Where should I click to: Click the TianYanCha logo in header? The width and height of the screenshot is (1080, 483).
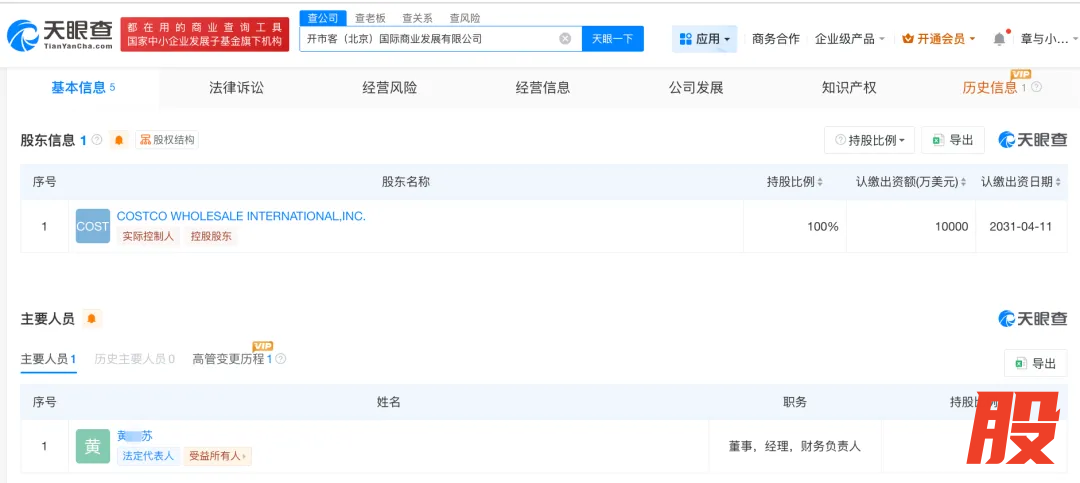click(60, 35)
